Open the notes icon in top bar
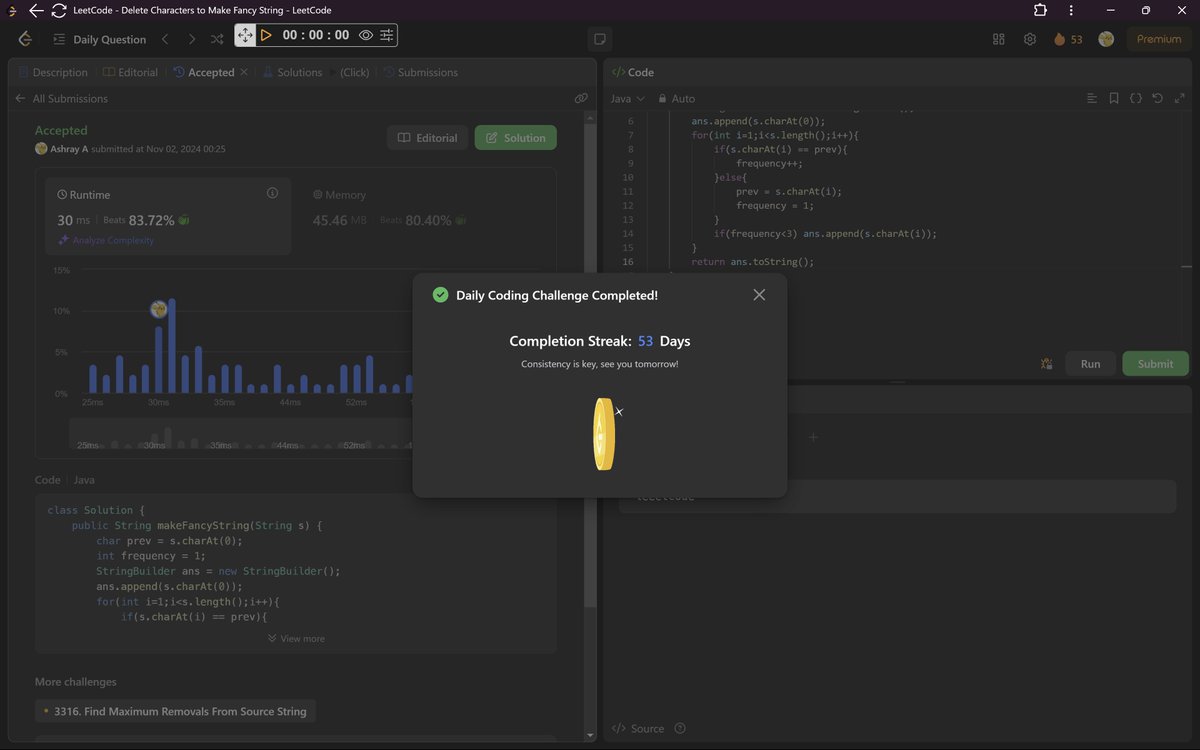 [x=600, y=39]
